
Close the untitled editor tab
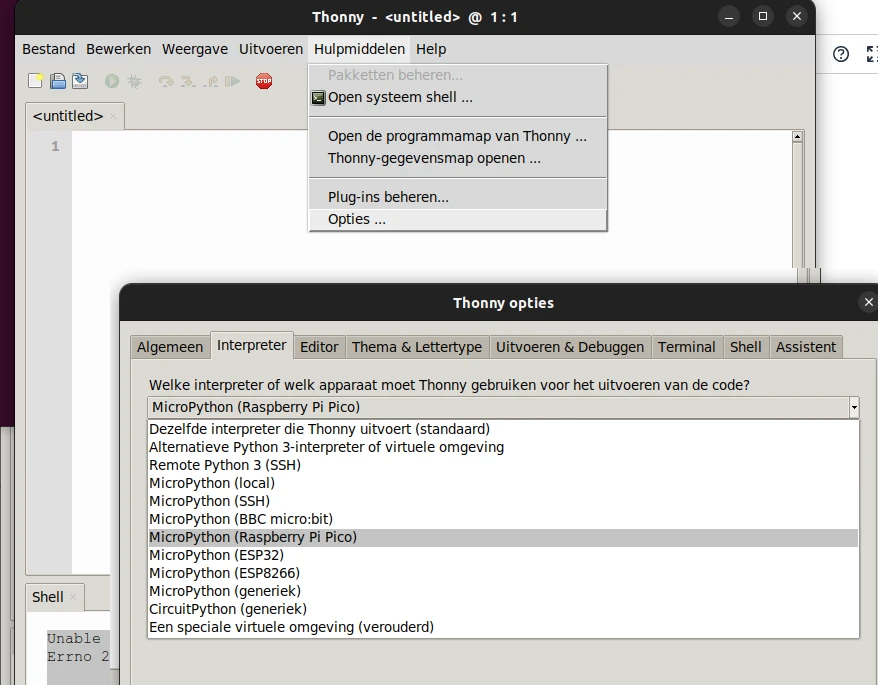pos(113,116)
